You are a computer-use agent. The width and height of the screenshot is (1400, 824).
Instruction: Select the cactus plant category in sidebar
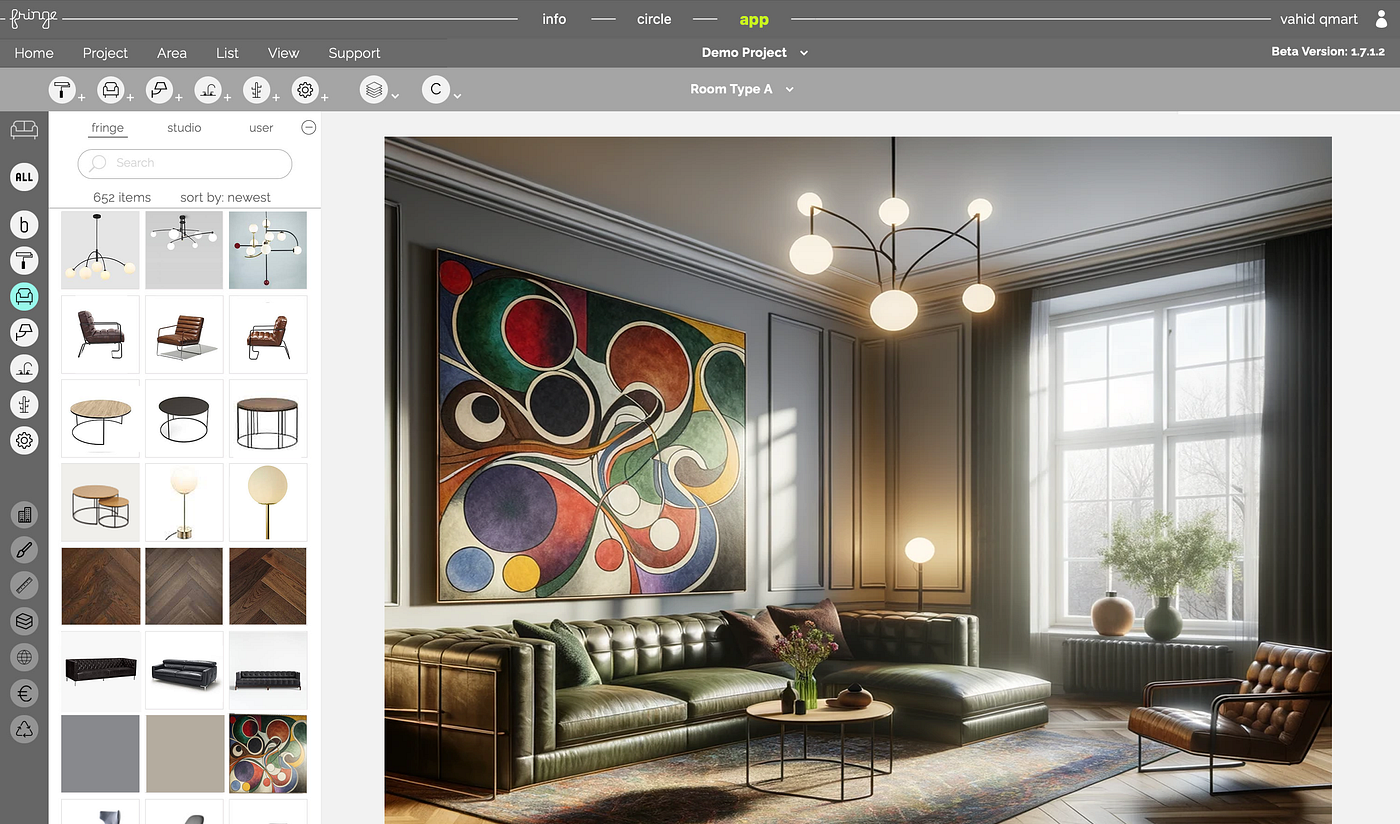[24, 404]
